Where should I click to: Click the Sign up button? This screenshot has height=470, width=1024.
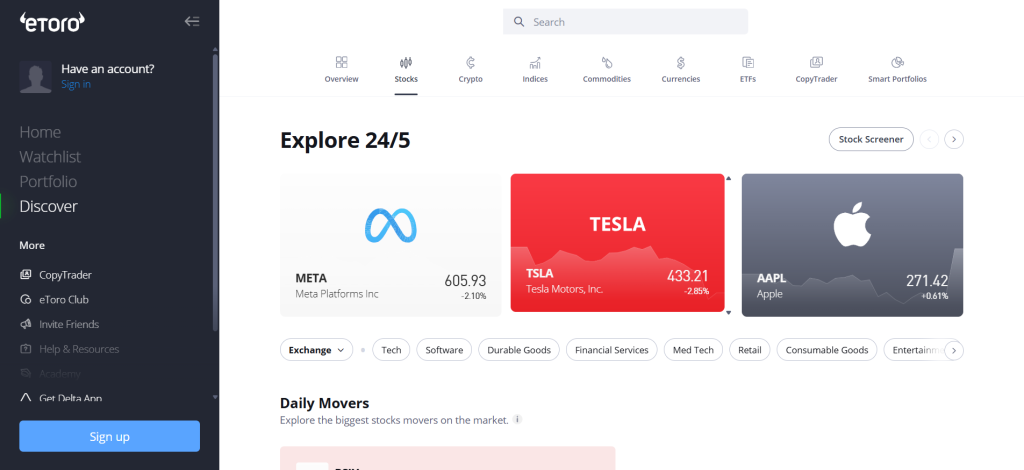(x=109, y=436)
